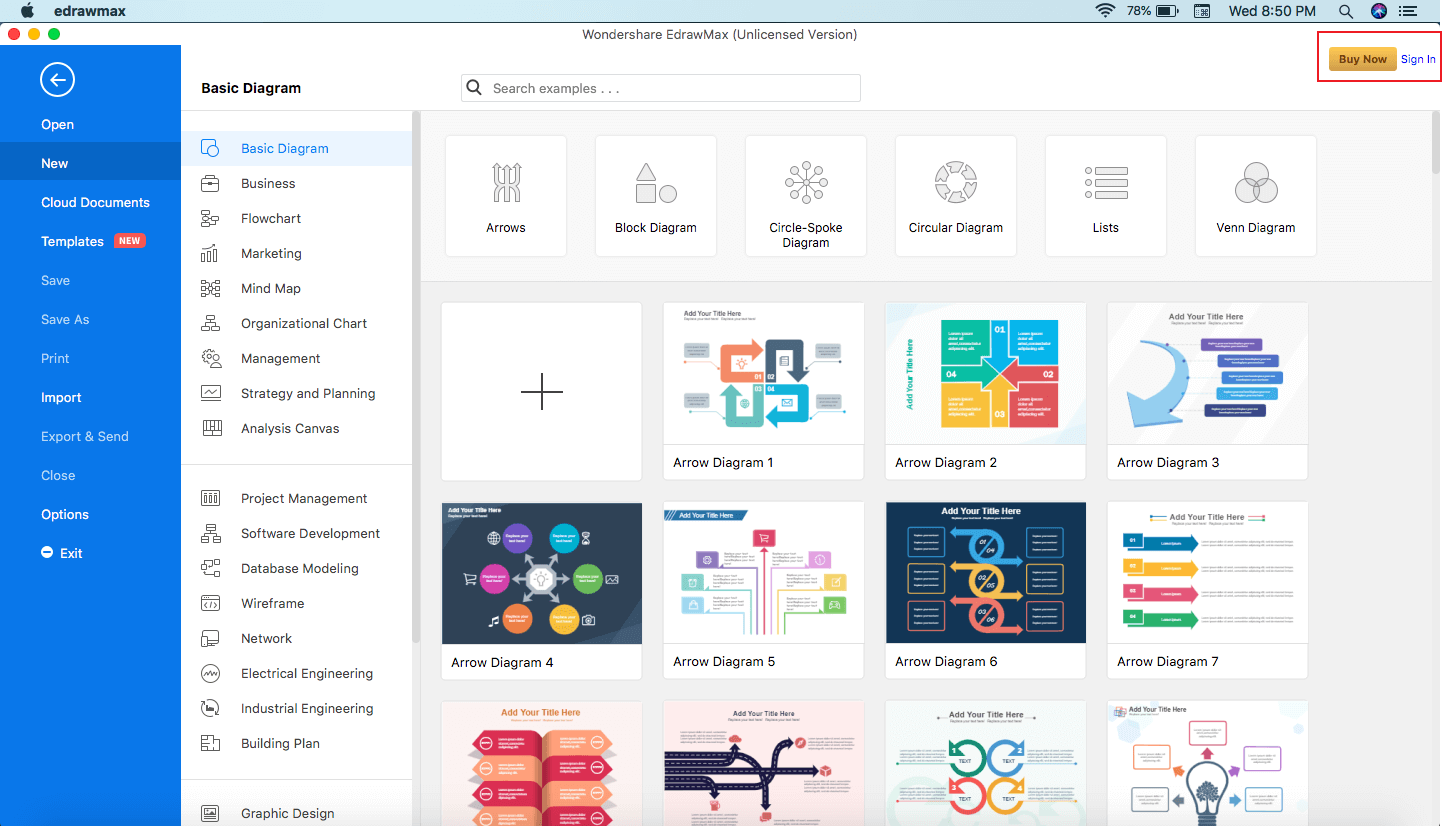Screen dimensions: 1448x826
Task: Open the Apple menu
Action: (x=27, y=11)
